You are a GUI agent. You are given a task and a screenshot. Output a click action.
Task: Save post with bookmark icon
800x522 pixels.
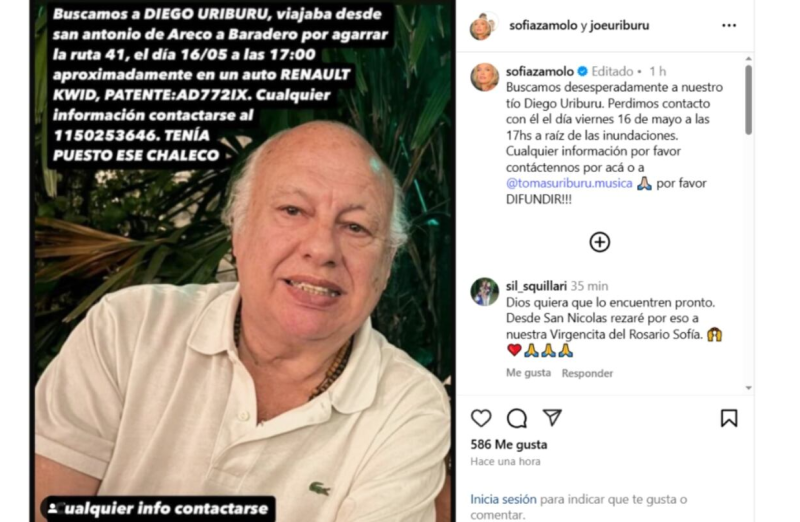tap(729, 418)
